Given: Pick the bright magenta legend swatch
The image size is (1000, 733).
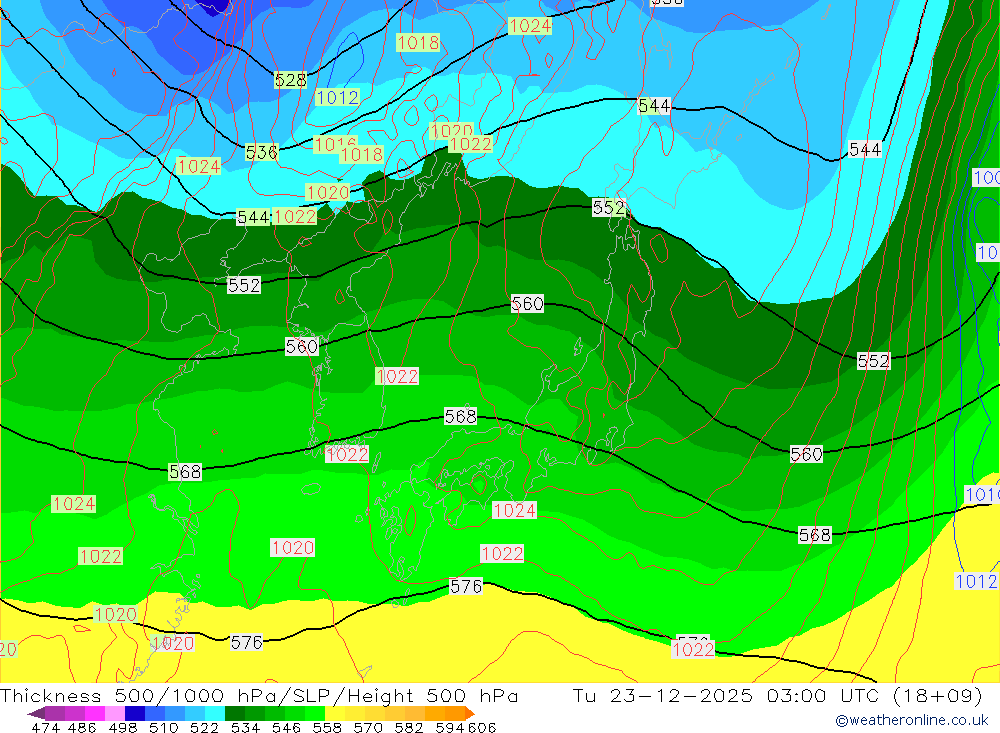Looking at the screenshot, I should pos(94,713).
